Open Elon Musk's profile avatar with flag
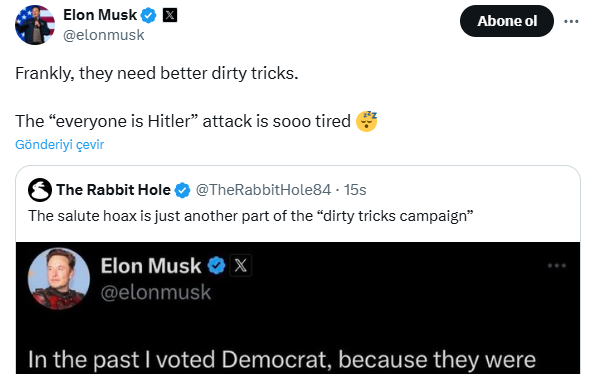The height and width of the screenshot is (374, 593). [x=35, y=25]
